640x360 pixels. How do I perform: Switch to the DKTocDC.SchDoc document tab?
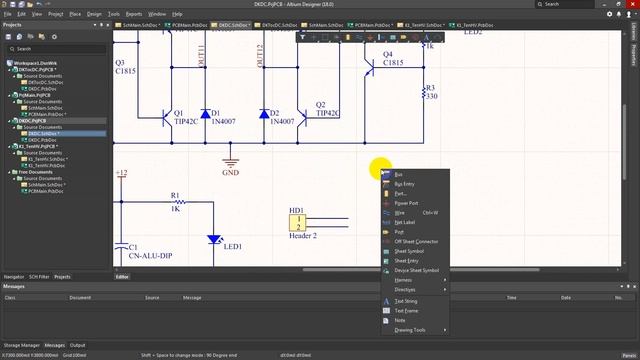(x=276, y=25)
